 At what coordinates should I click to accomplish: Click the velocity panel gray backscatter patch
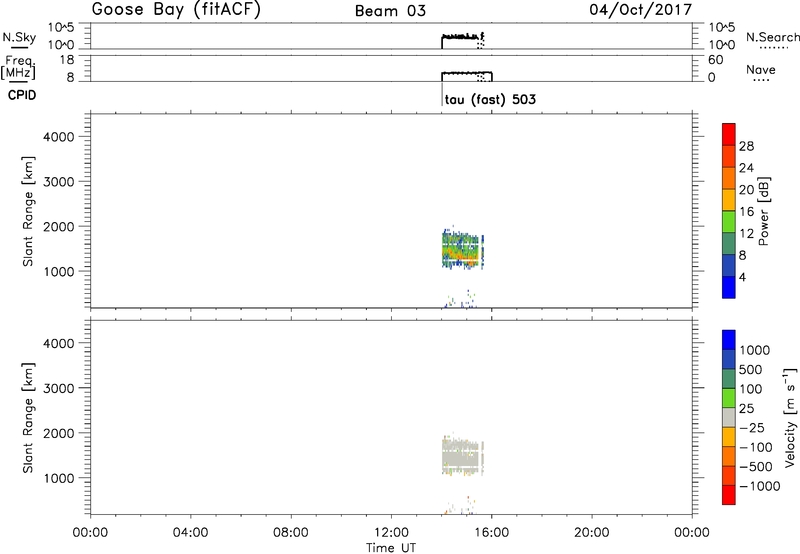462,456
